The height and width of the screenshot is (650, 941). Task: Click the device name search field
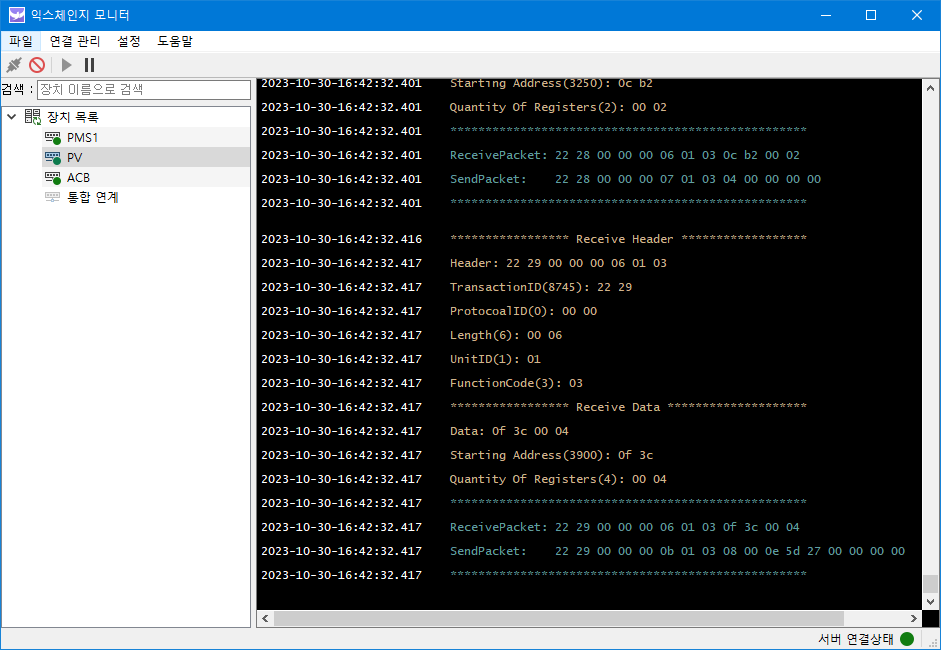(x=143, y=90)
